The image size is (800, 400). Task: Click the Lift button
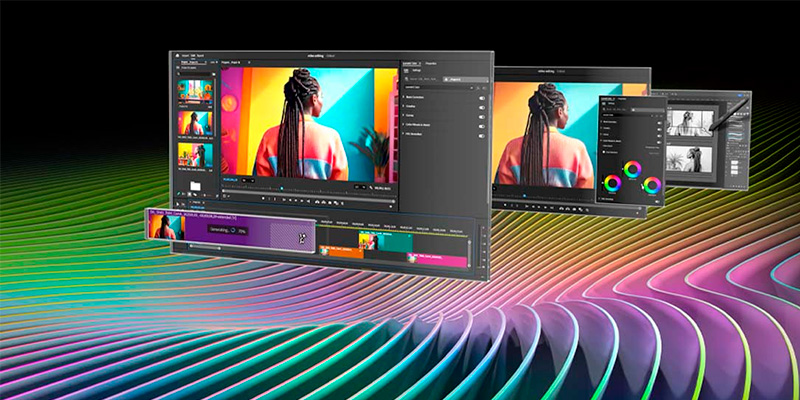[x=317, y=202]
